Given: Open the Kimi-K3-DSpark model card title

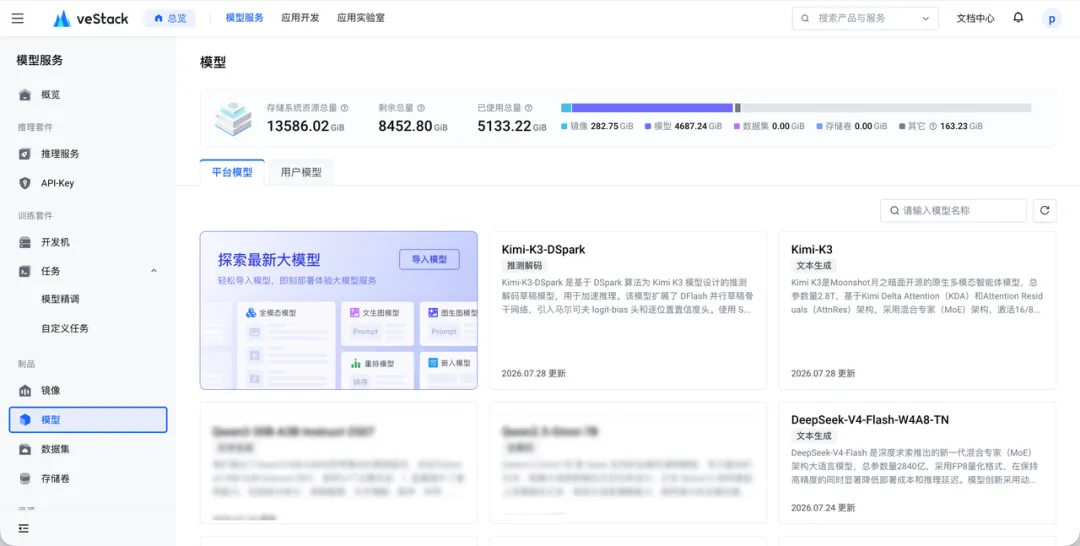Looking at the screenshot, I should click(543, 249).
